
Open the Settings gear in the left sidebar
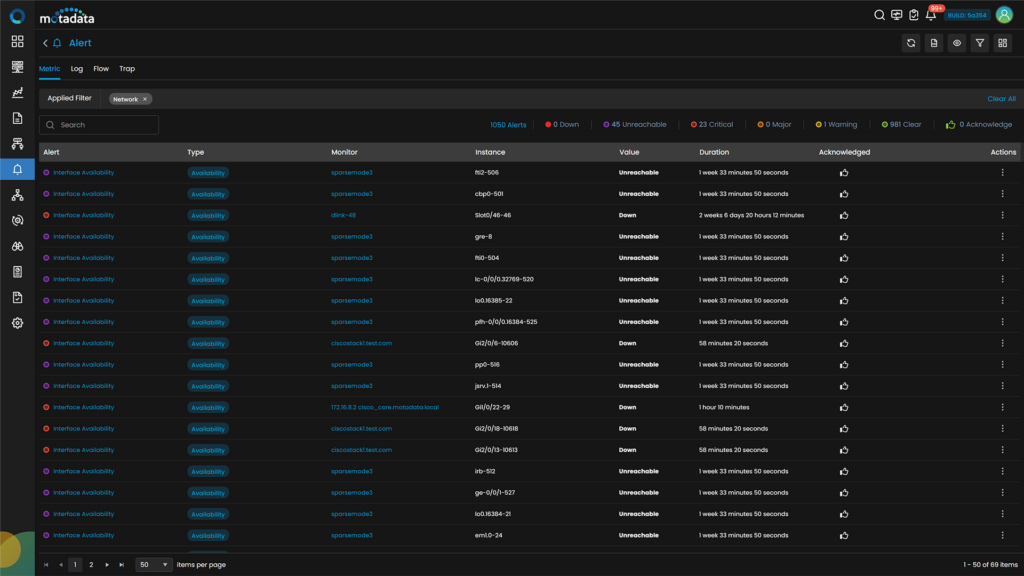click(16, 322)
